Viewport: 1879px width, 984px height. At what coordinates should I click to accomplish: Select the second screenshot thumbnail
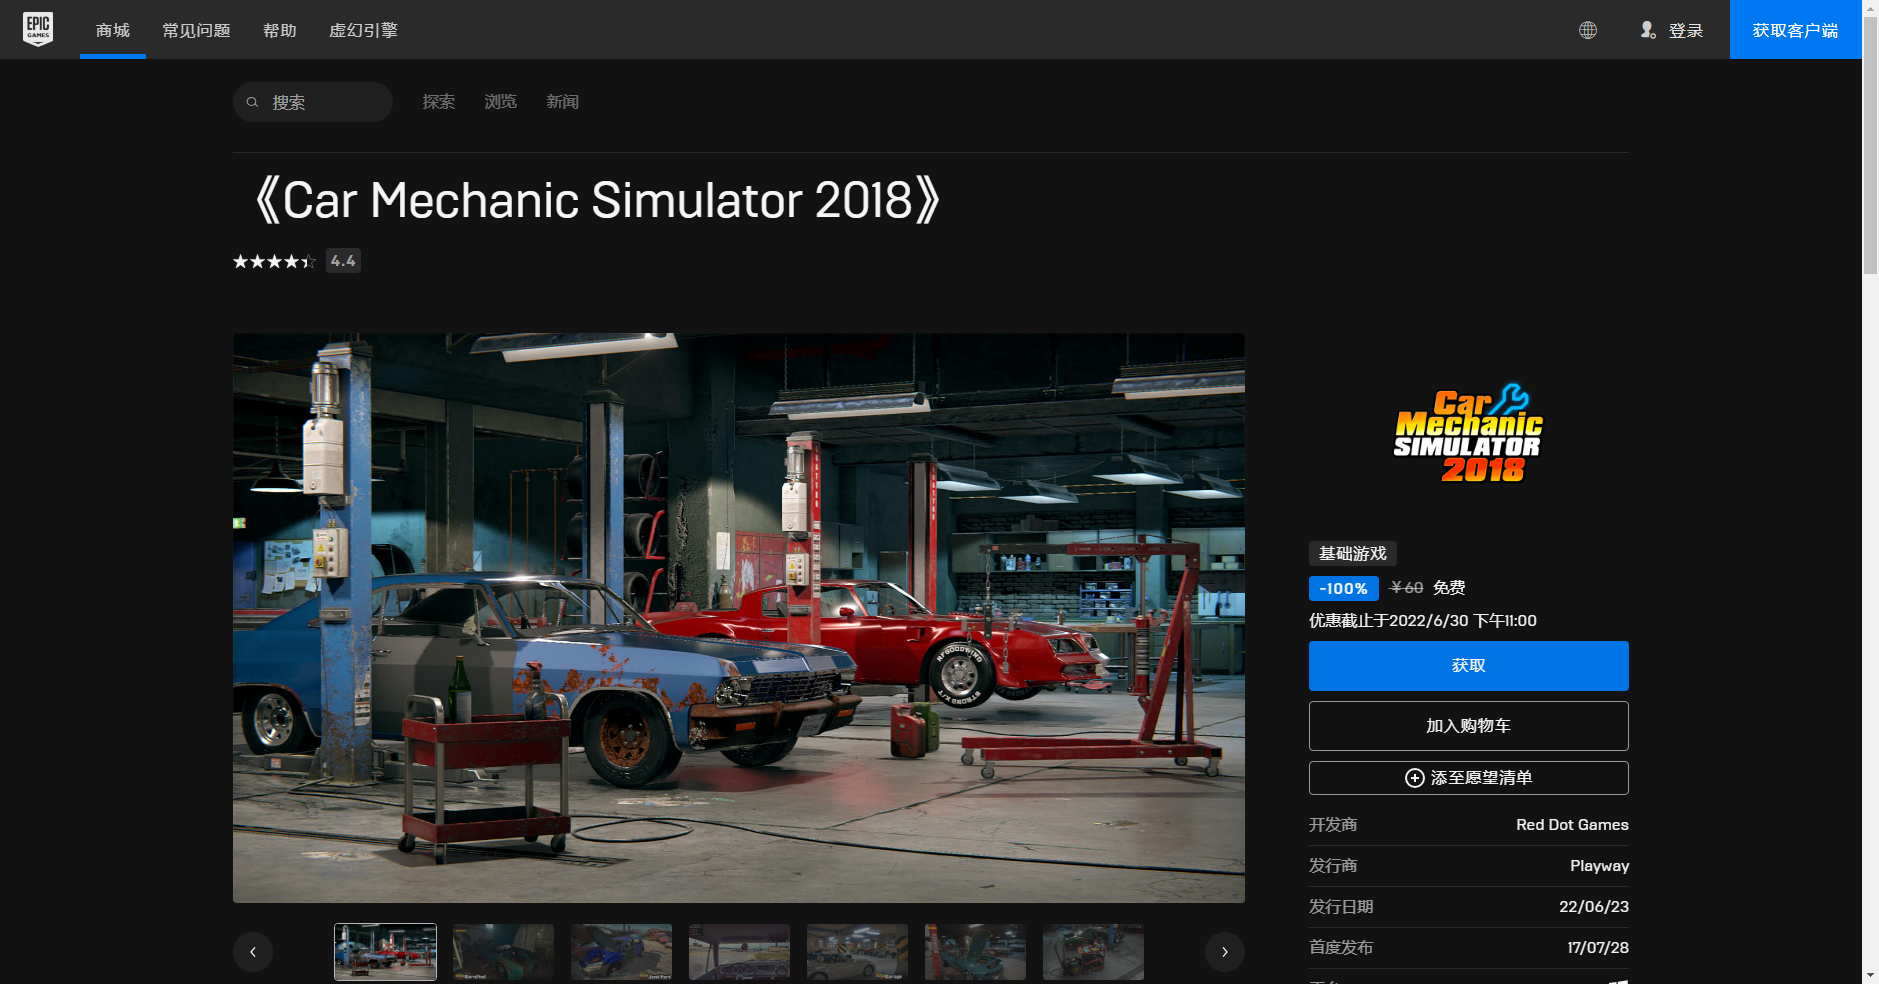(x=503, y=952)
